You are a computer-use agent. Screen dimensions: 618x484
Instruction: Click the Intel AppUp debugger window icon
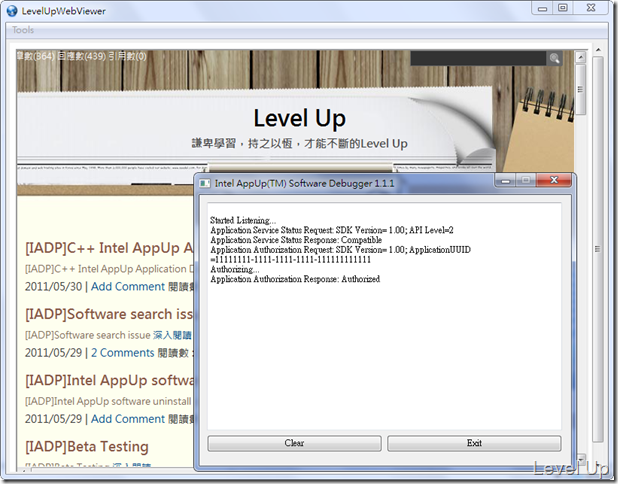205,183
